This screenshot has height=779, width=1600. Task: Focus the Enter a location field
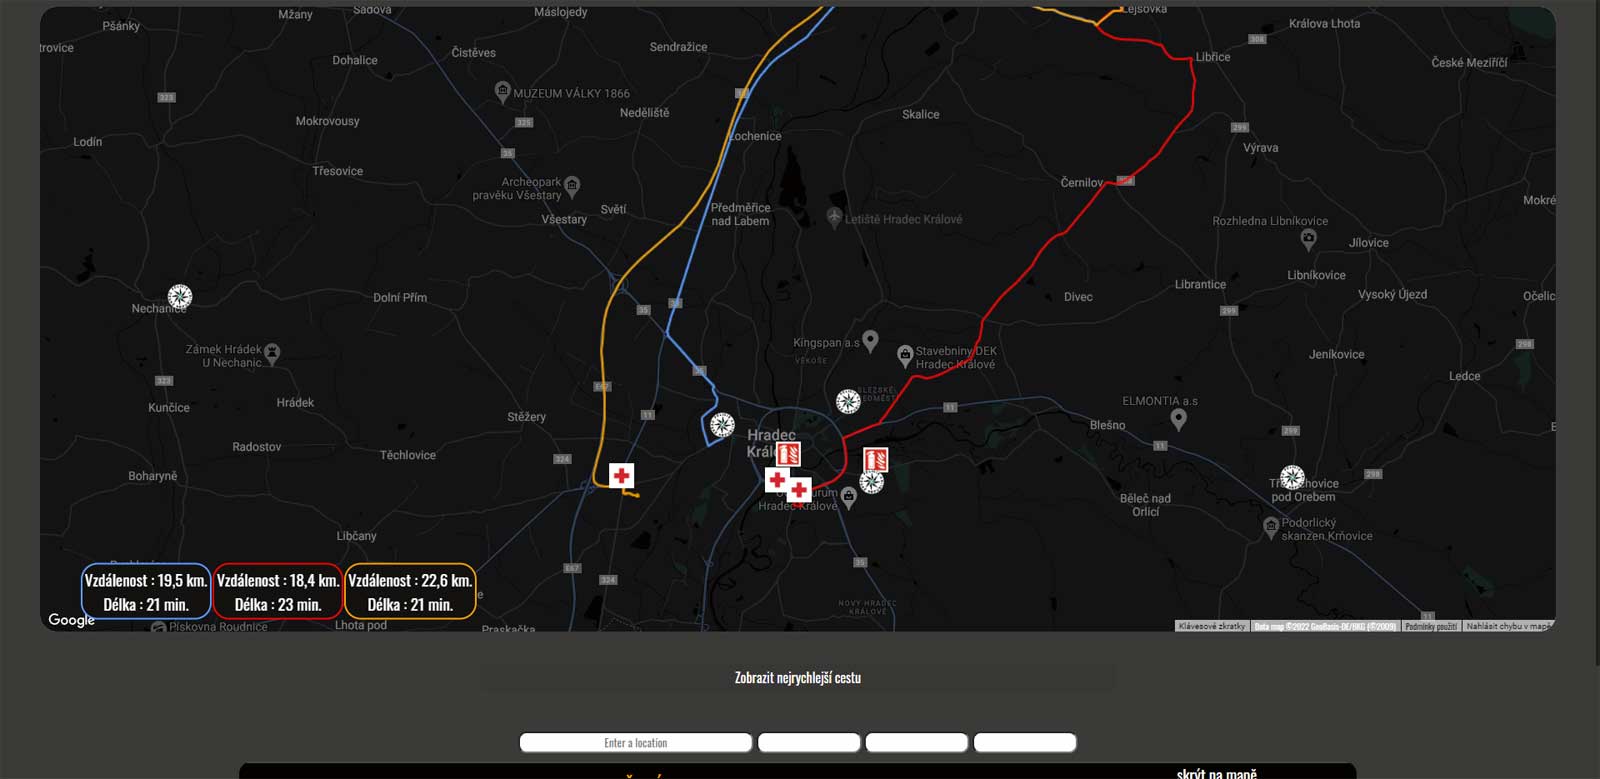tap(636, 743)
